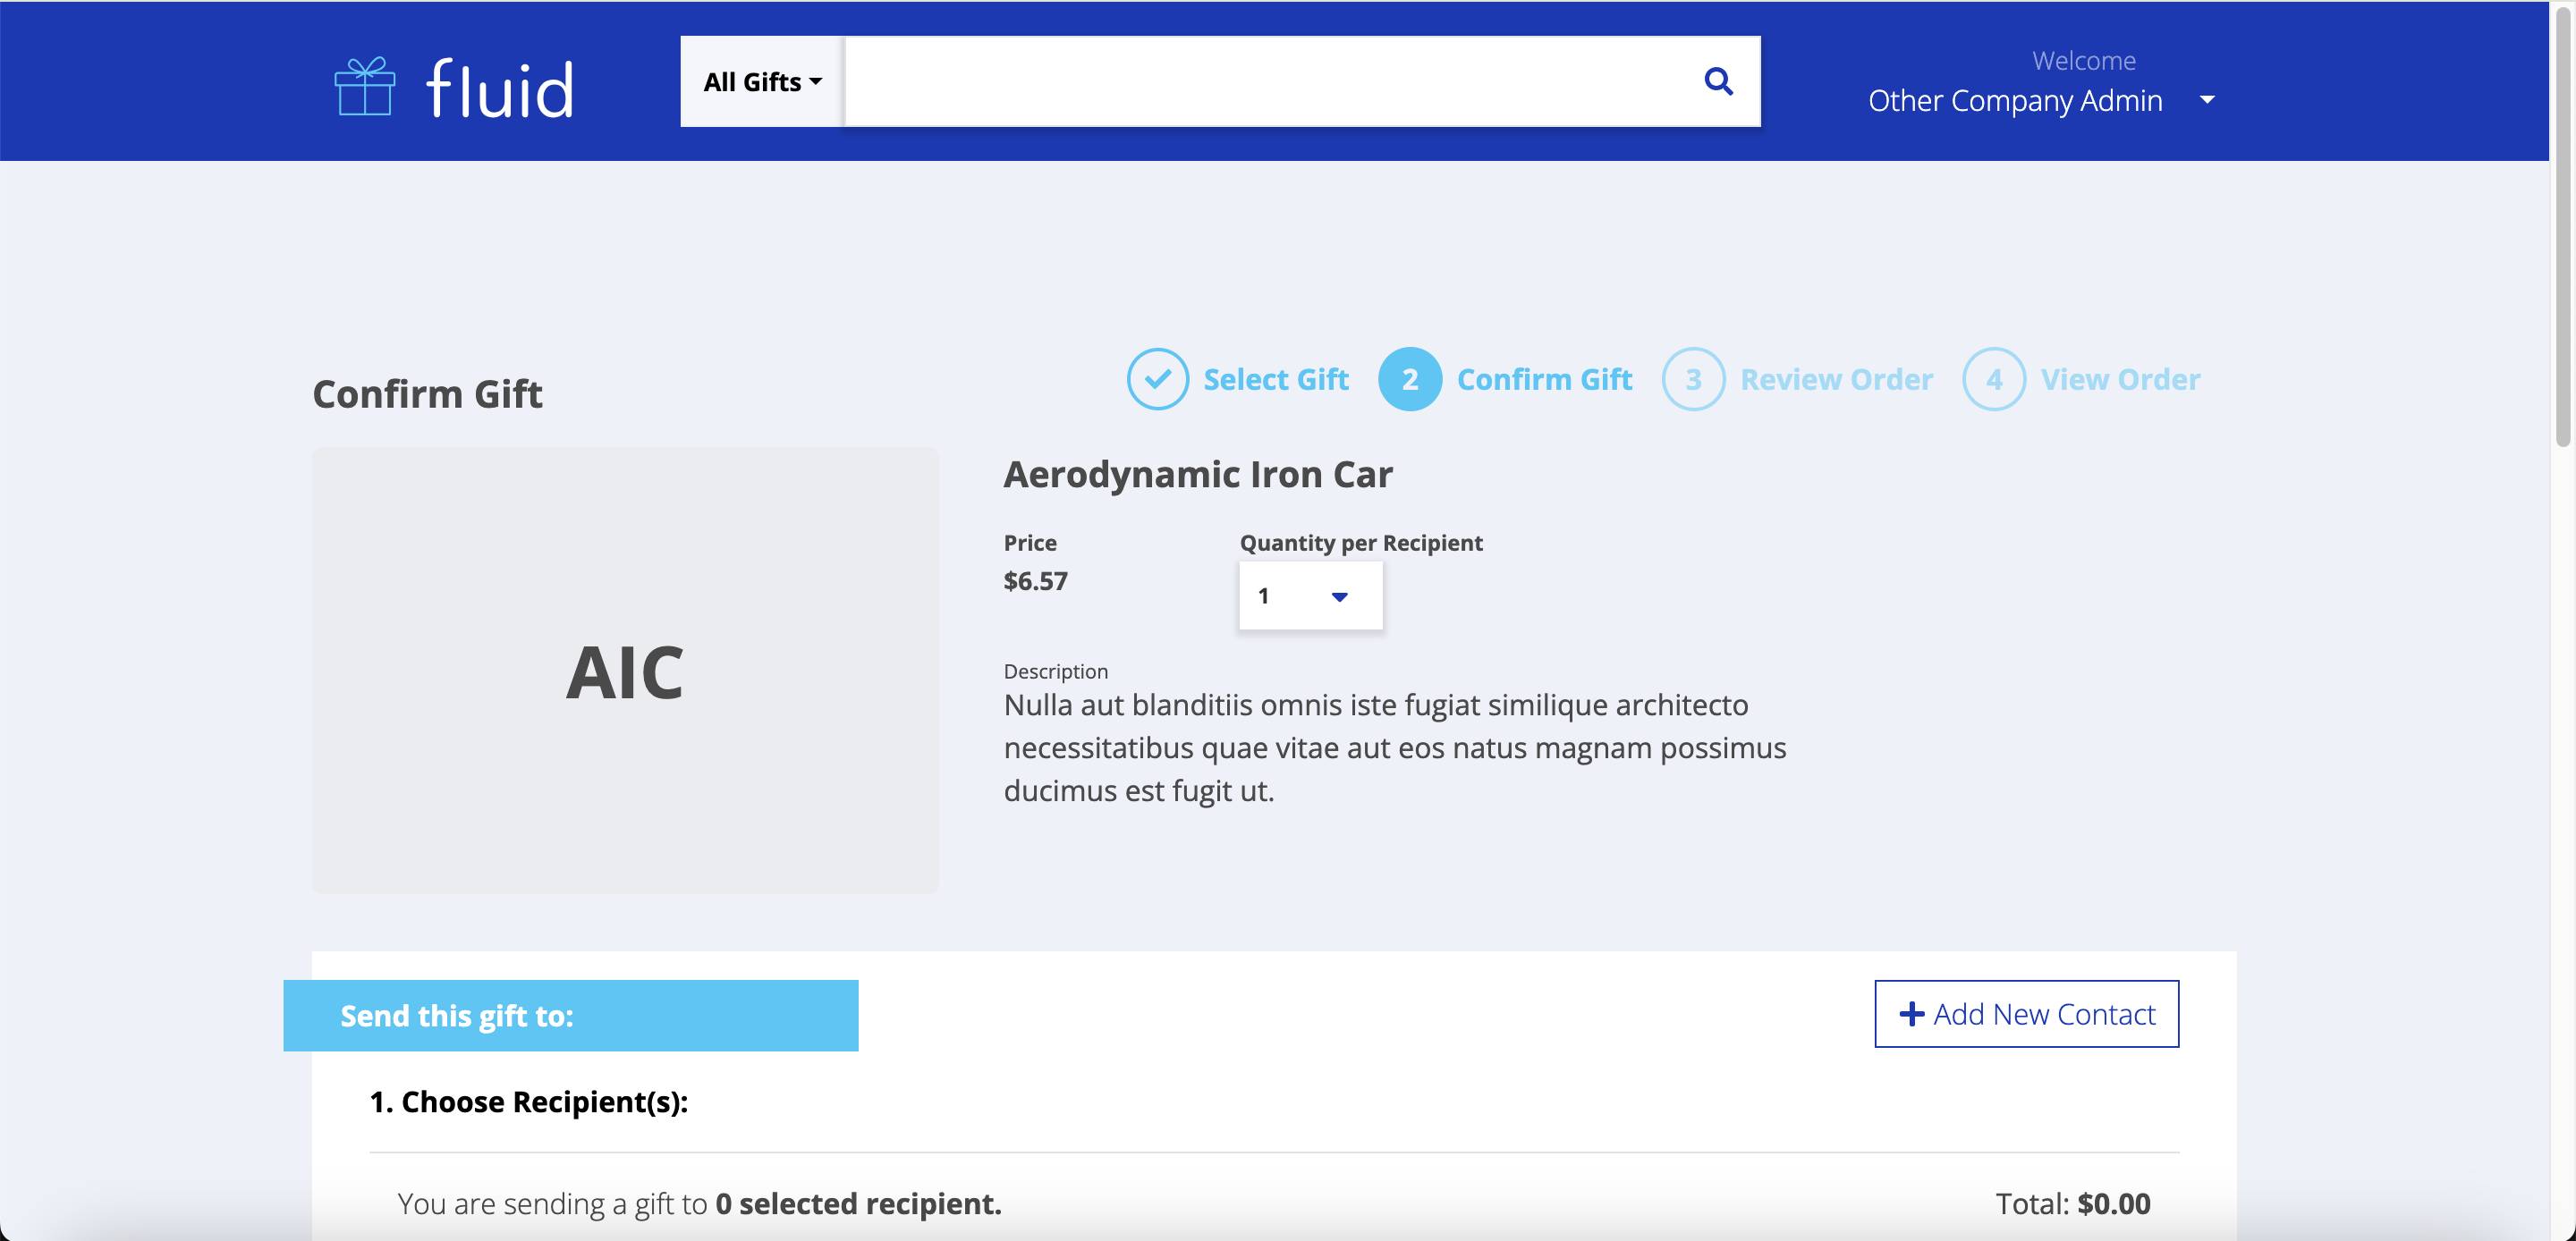Viewport: 2576px width, 1241px height.
Task: Select the Review Order step label
Action: coord(1836,379)
